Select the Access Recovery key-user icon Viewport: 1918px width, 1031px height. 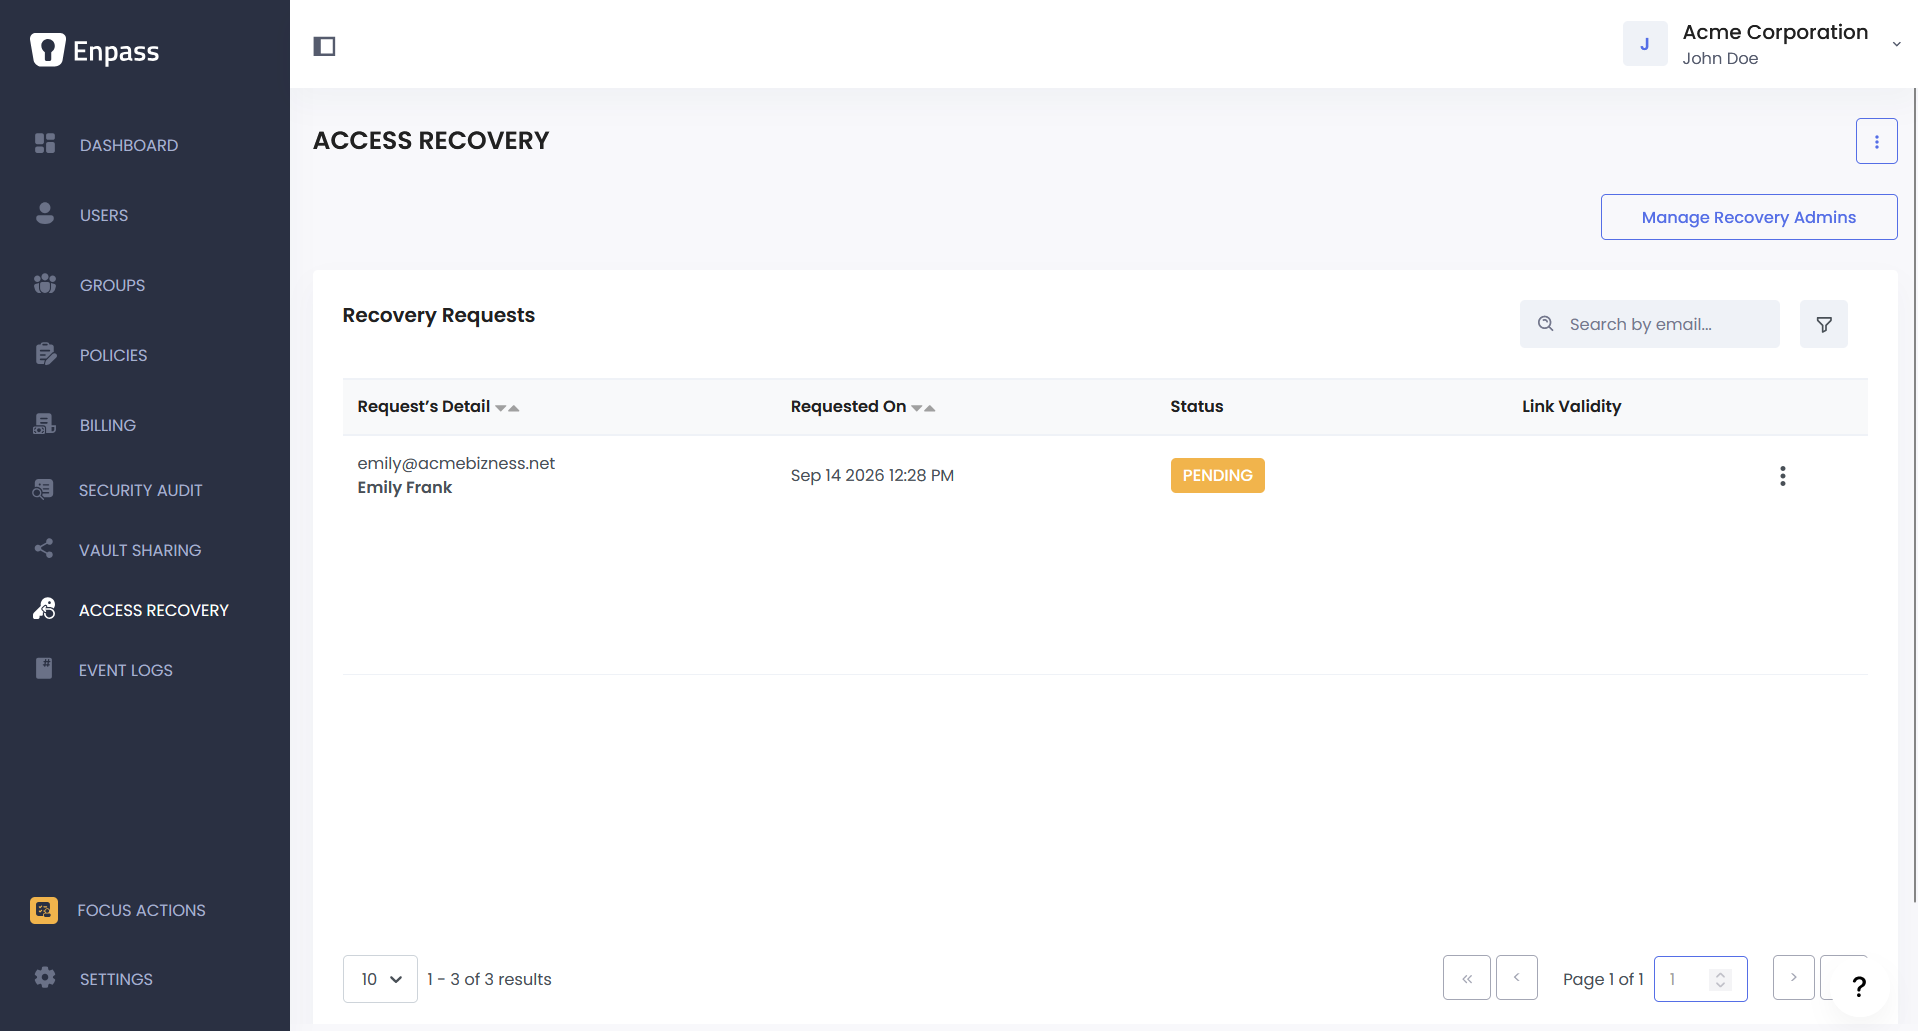(44, 609)
